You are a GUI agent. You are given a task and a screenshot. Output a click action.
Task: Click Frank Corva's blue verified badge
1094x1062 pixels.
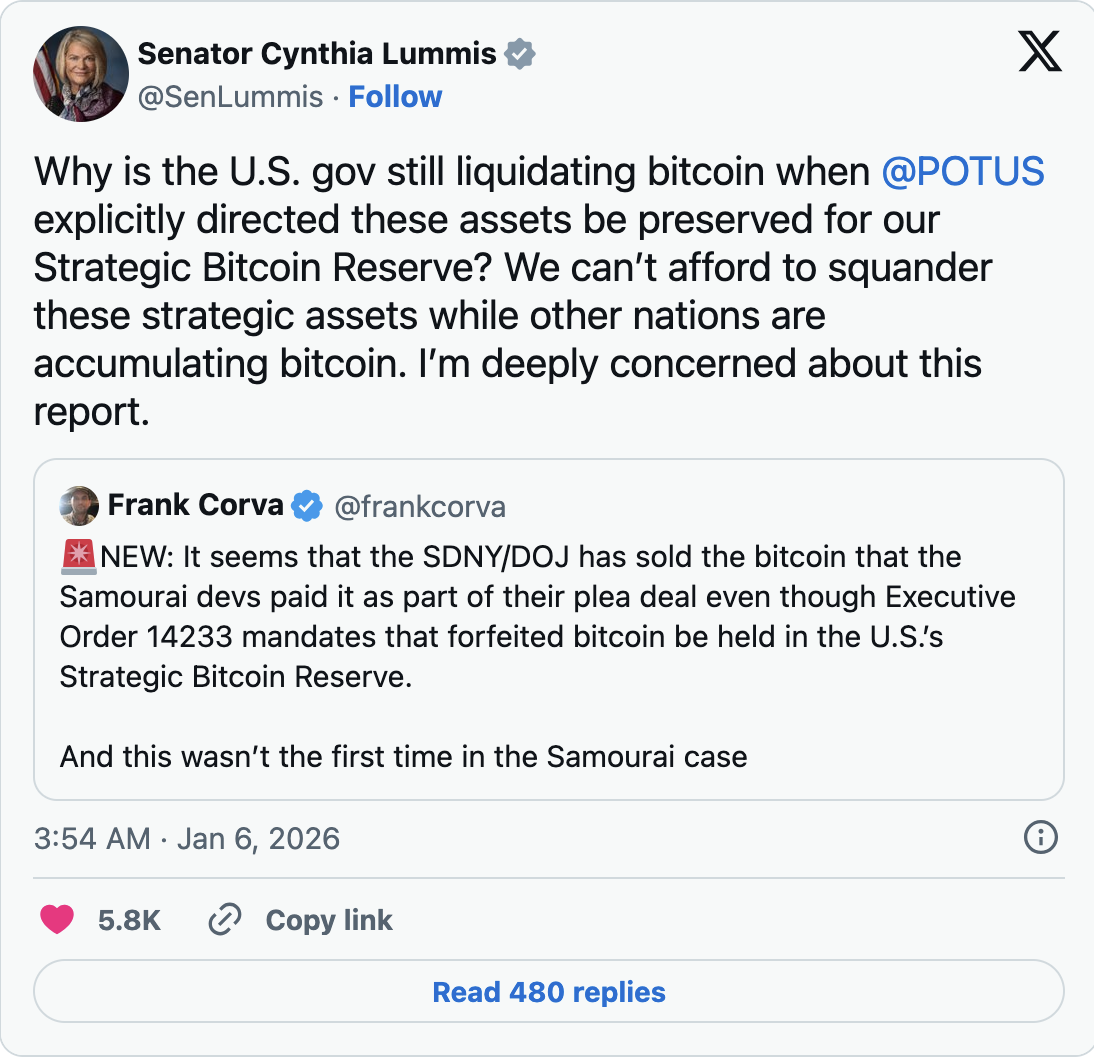(x=307, y=507)
